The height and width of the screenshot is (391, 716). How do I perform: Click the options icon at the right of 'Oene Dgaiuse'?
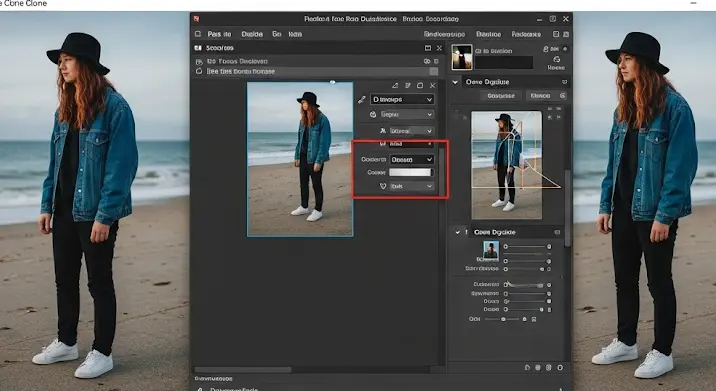(564, 82)
